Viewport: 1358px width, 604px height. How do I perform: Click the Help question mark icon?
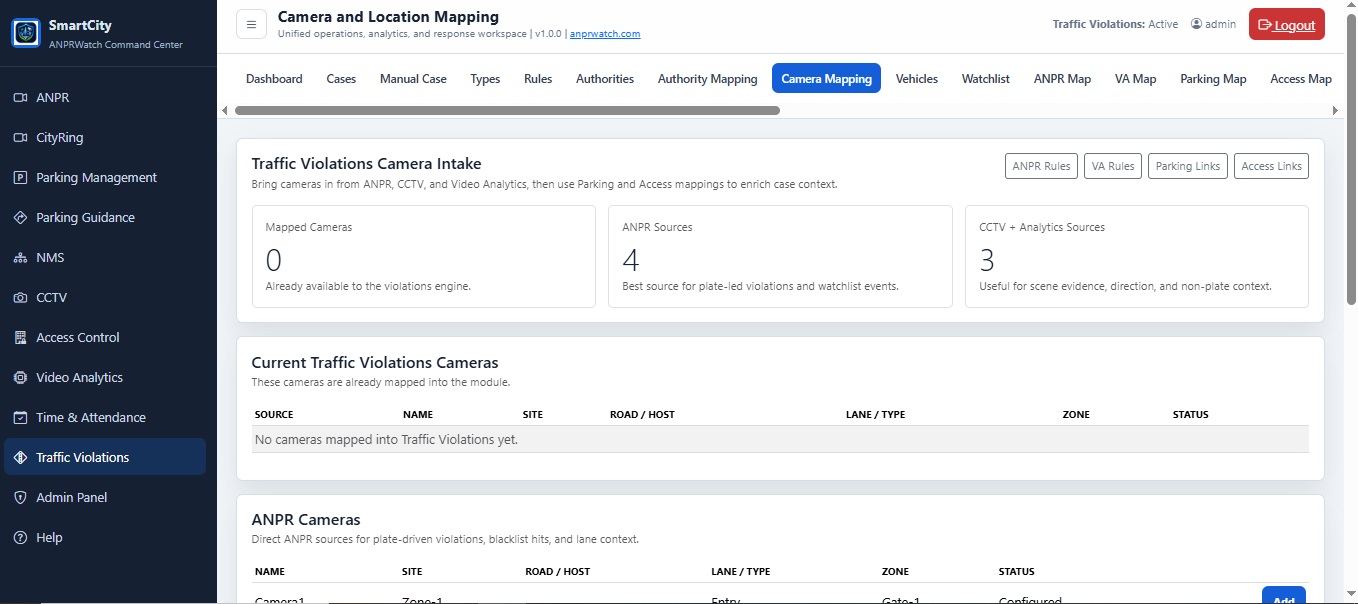(20, 538)
